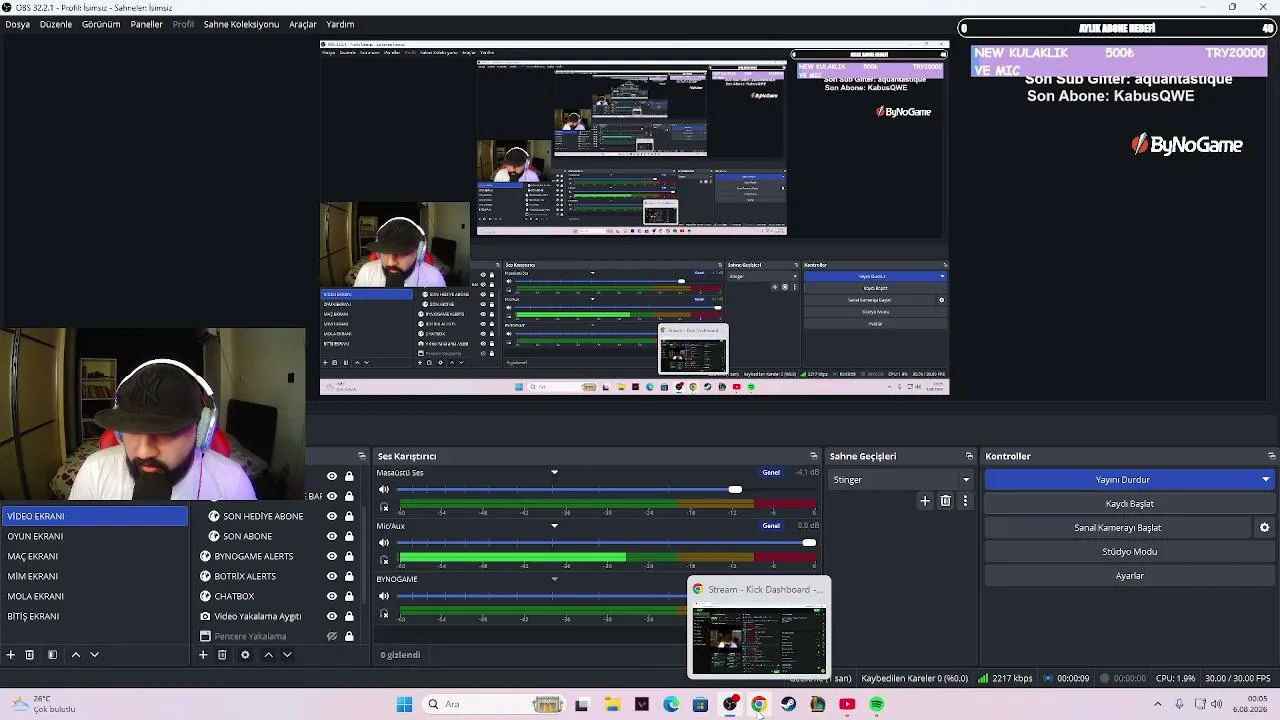The height and width of the screenshot is (720, 1280).
Task: Unlock the CHATBOX source
Action: point(349,596)
